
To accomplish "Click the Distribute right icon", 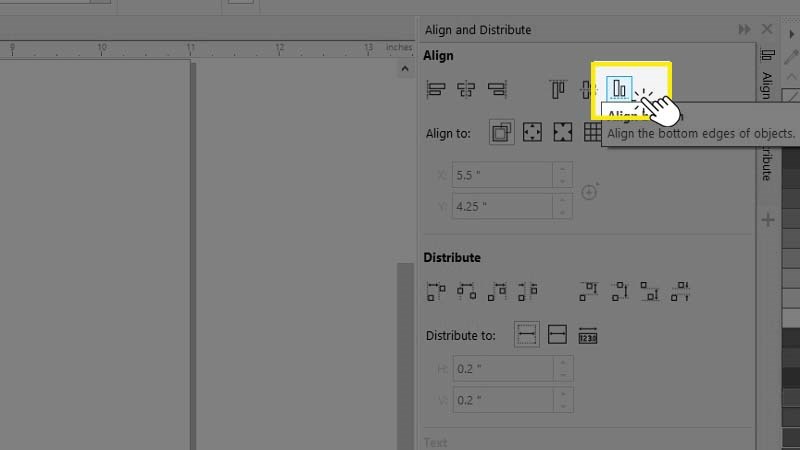I will [x=497, y=291].
